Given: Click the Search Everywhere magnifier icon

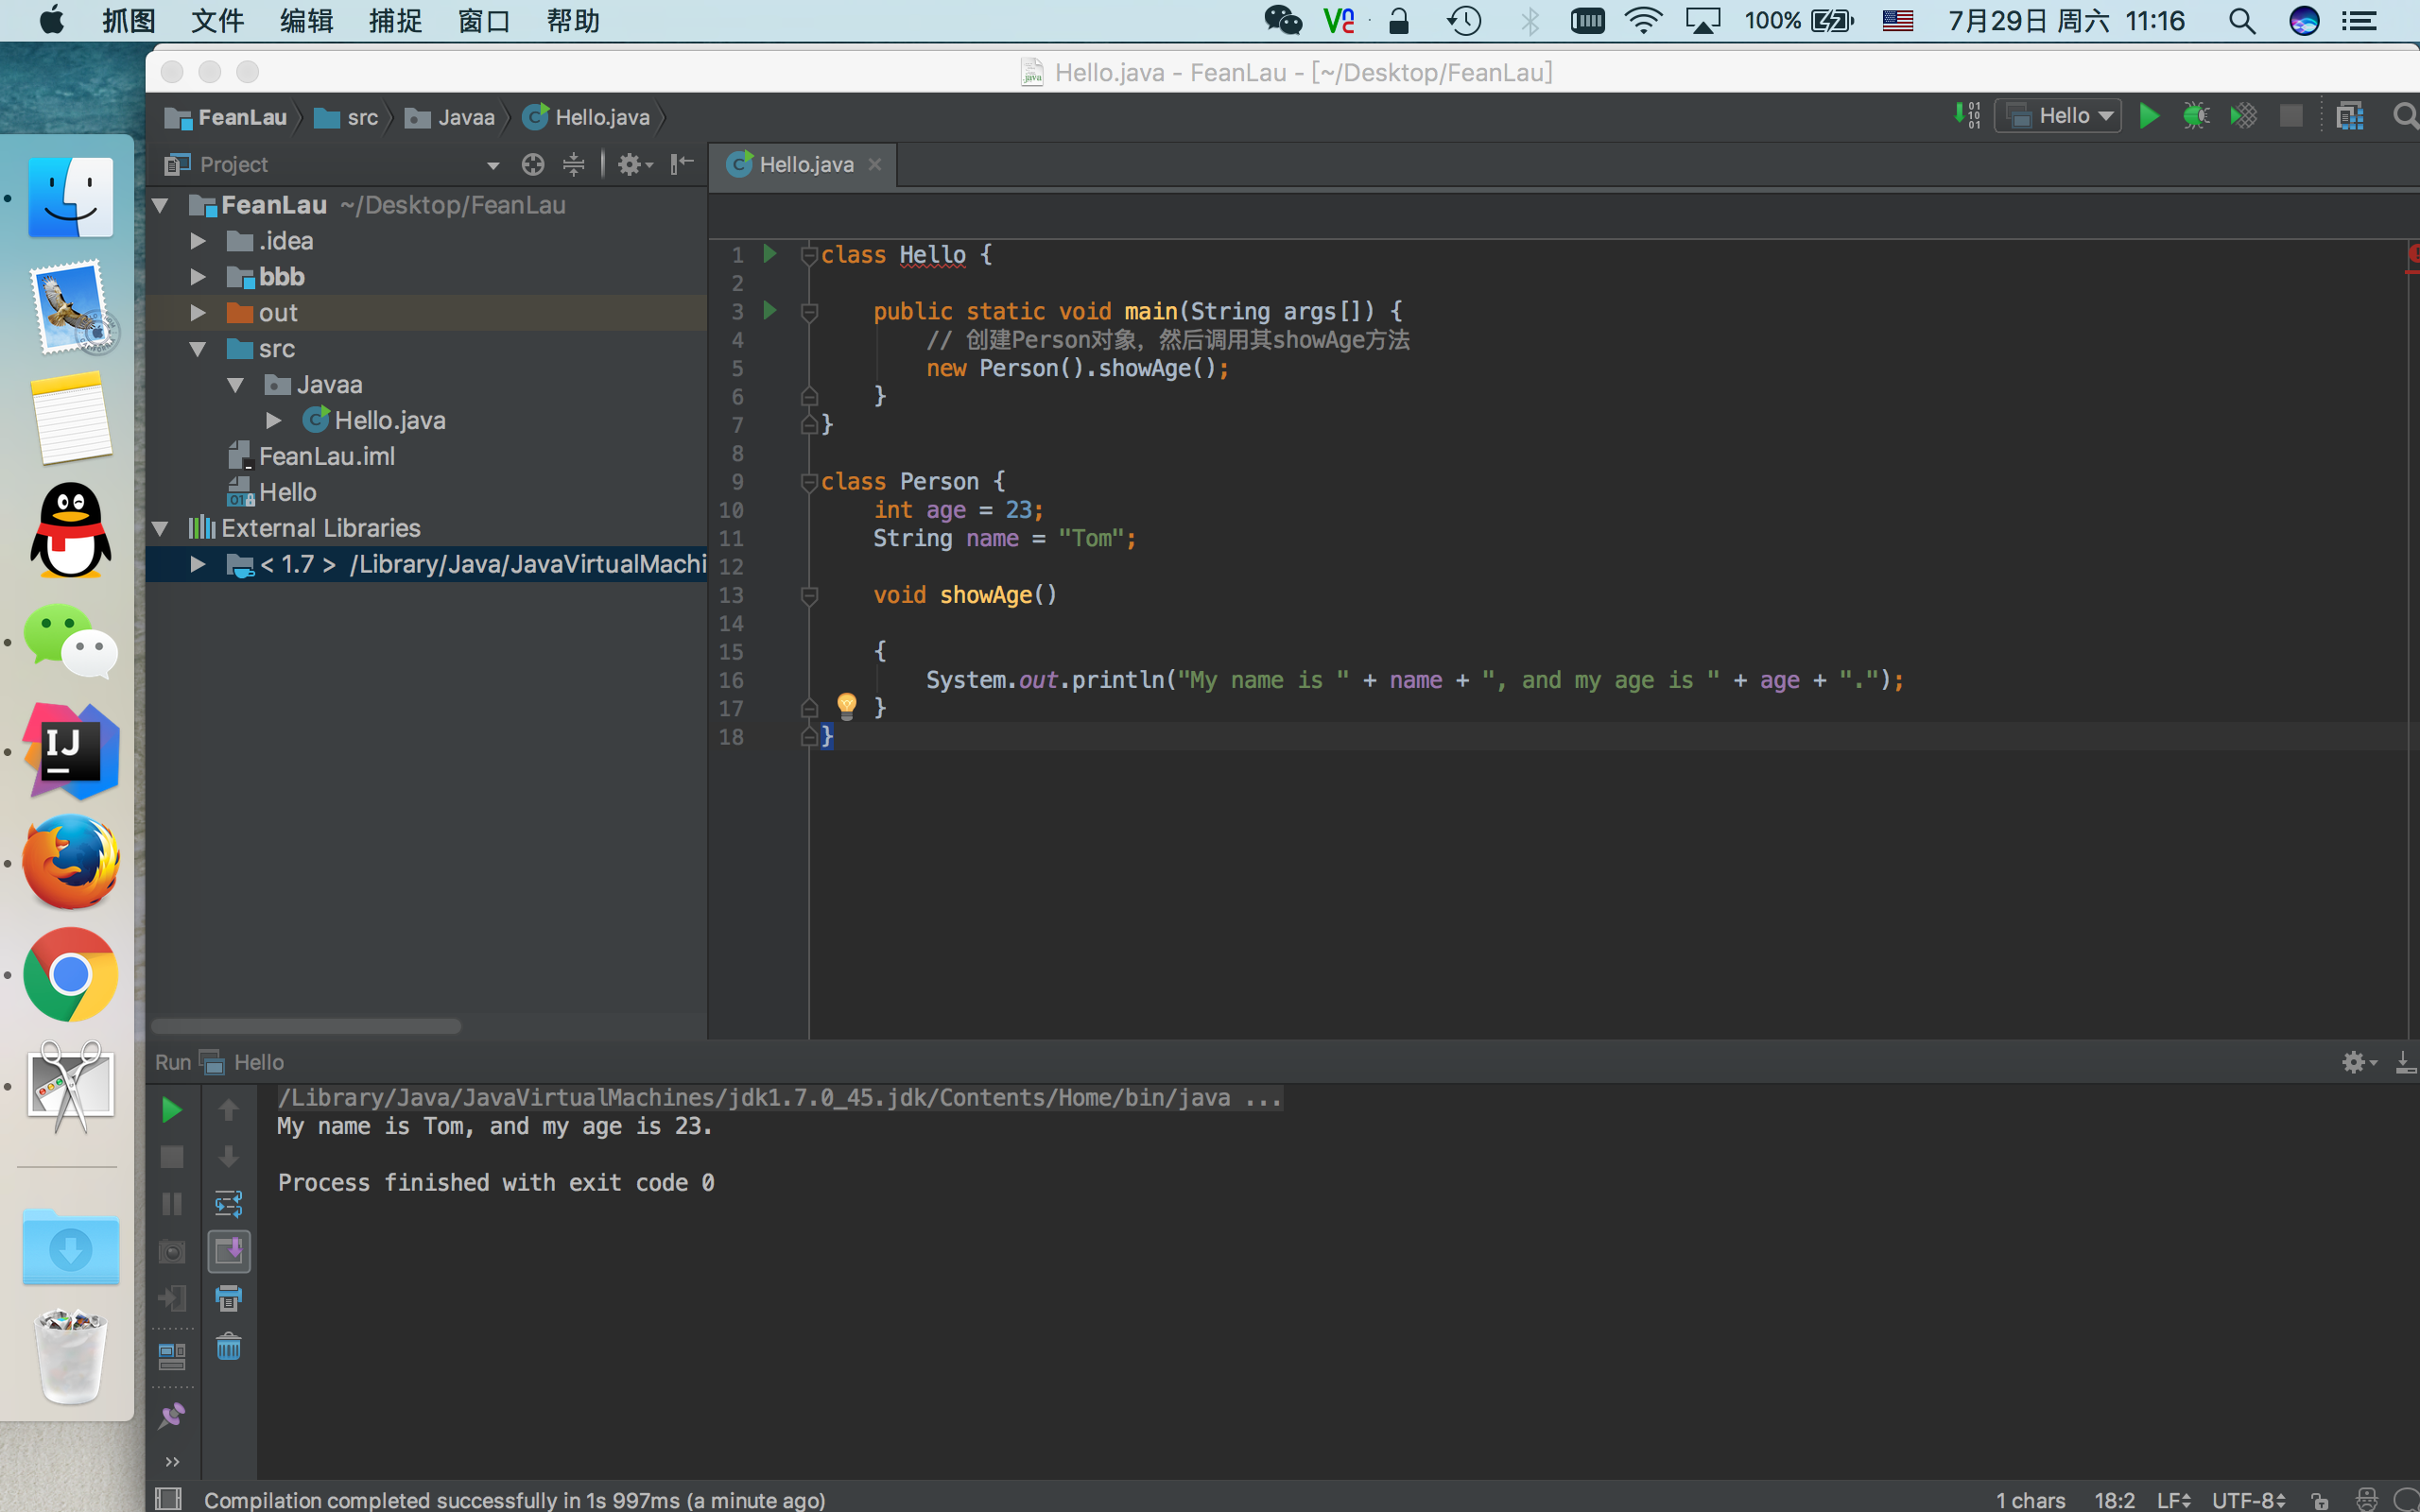Looking at the screenshot, I should coord(2405,116).
